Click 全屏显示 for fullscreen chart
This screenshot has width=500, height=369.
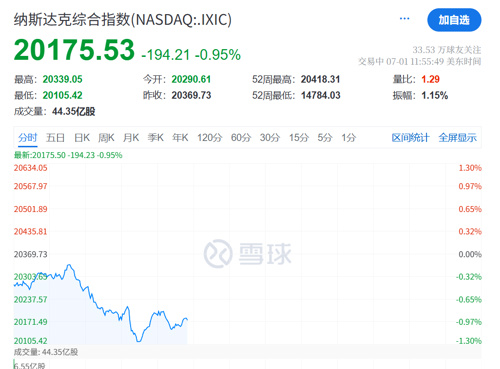tap(457, 137)
